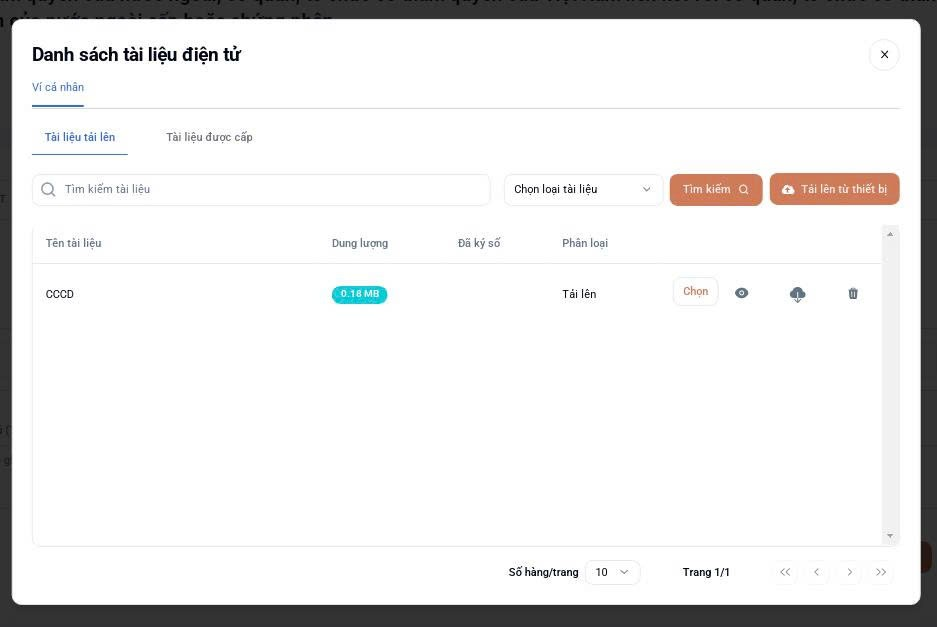Viewport: 937px width, 627px height.
Task: Close the Danh sách tài liệu điện tử dialog
Action: 884,54
